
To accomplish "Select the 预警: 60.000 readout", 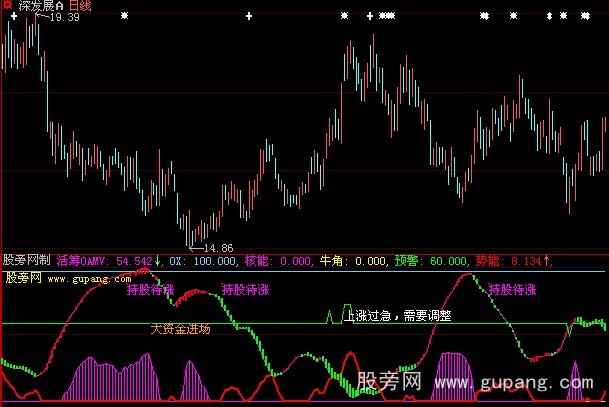I will tap(430, 261).
